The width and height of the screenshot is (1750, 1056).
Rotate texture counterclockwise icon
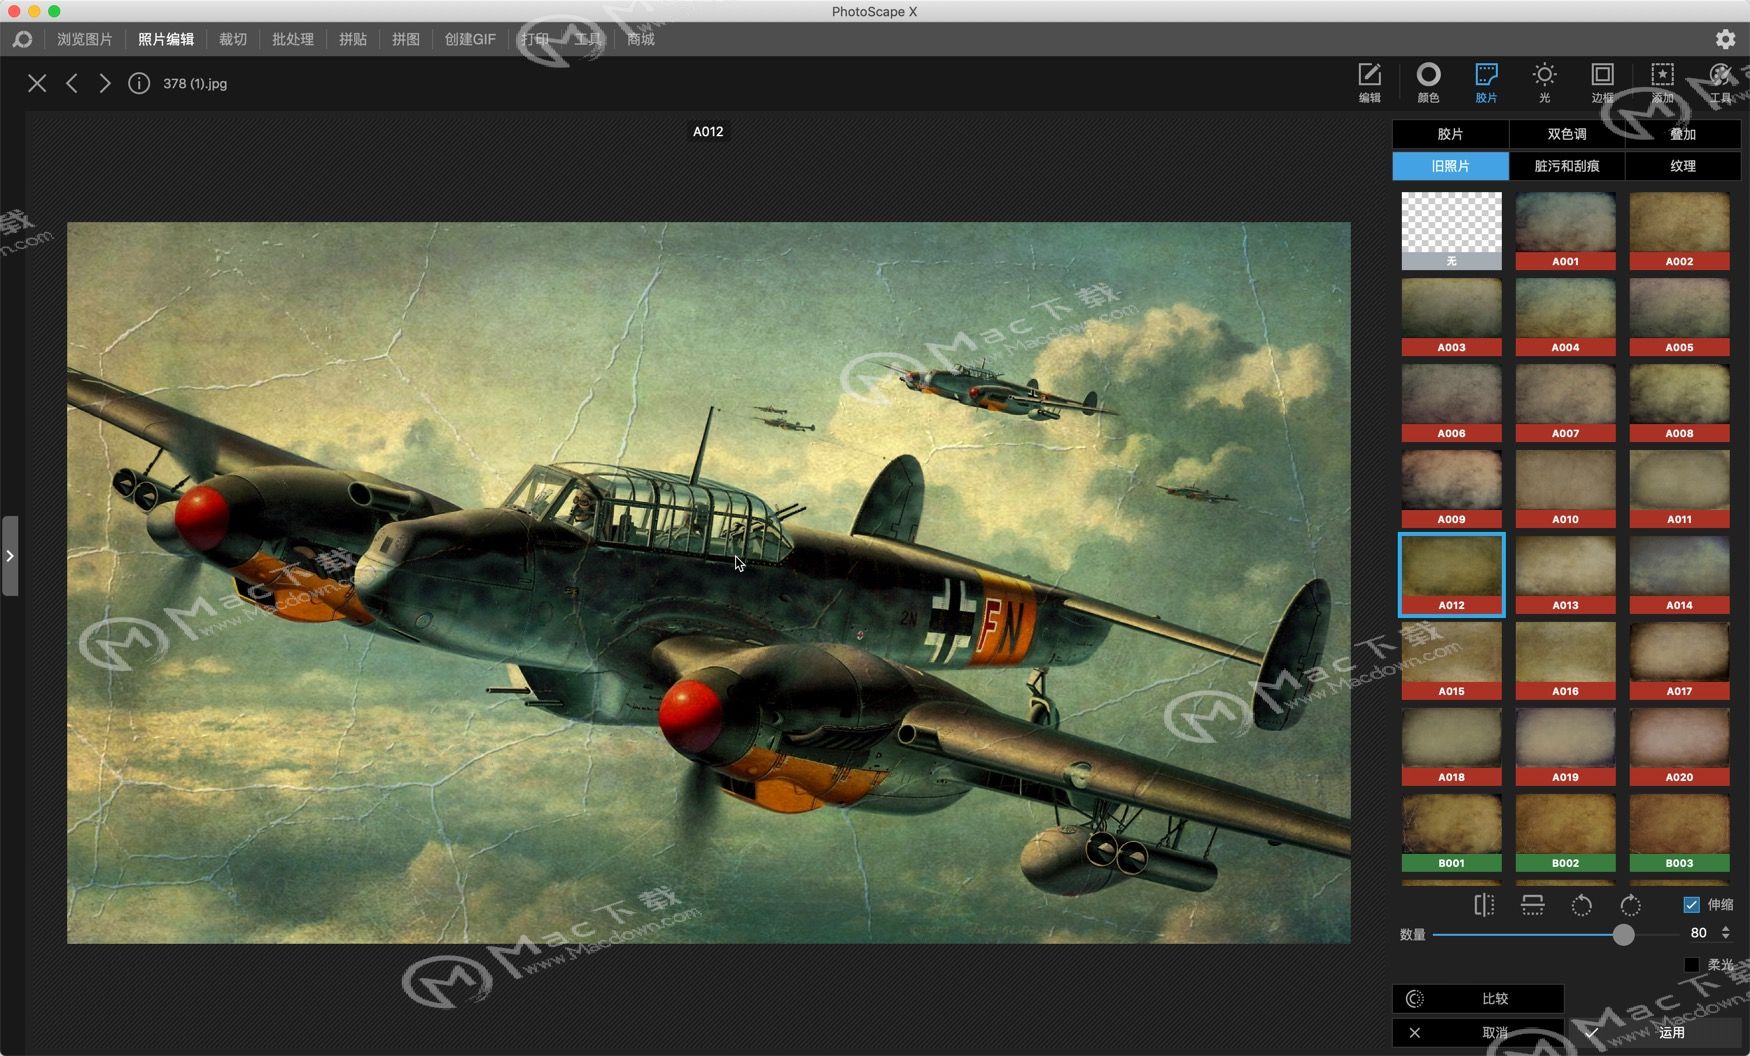tap(1581, 905)
